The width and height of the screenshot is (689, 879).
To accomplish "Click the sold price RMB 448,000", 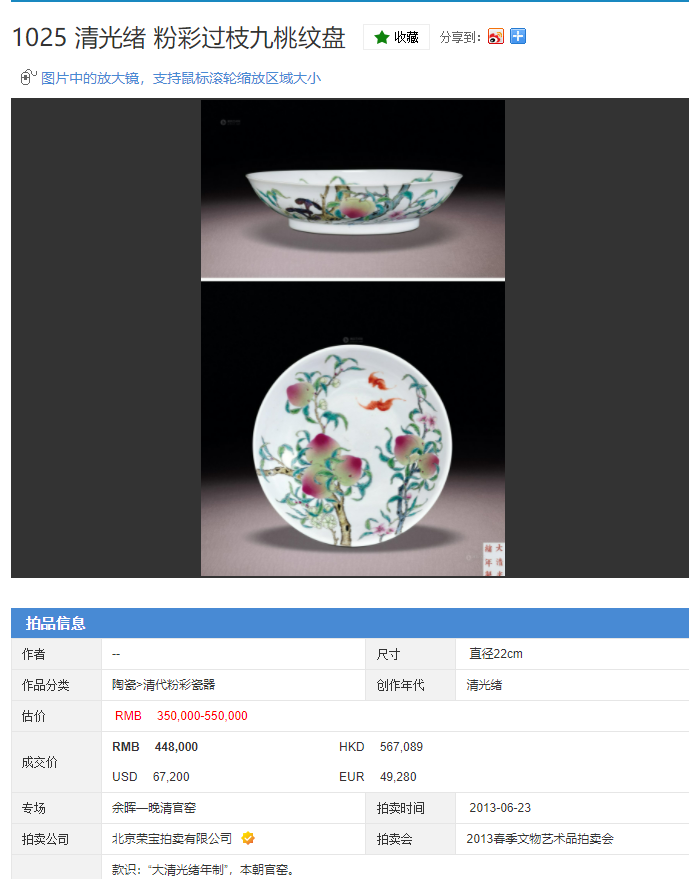I will click(155, 747).
